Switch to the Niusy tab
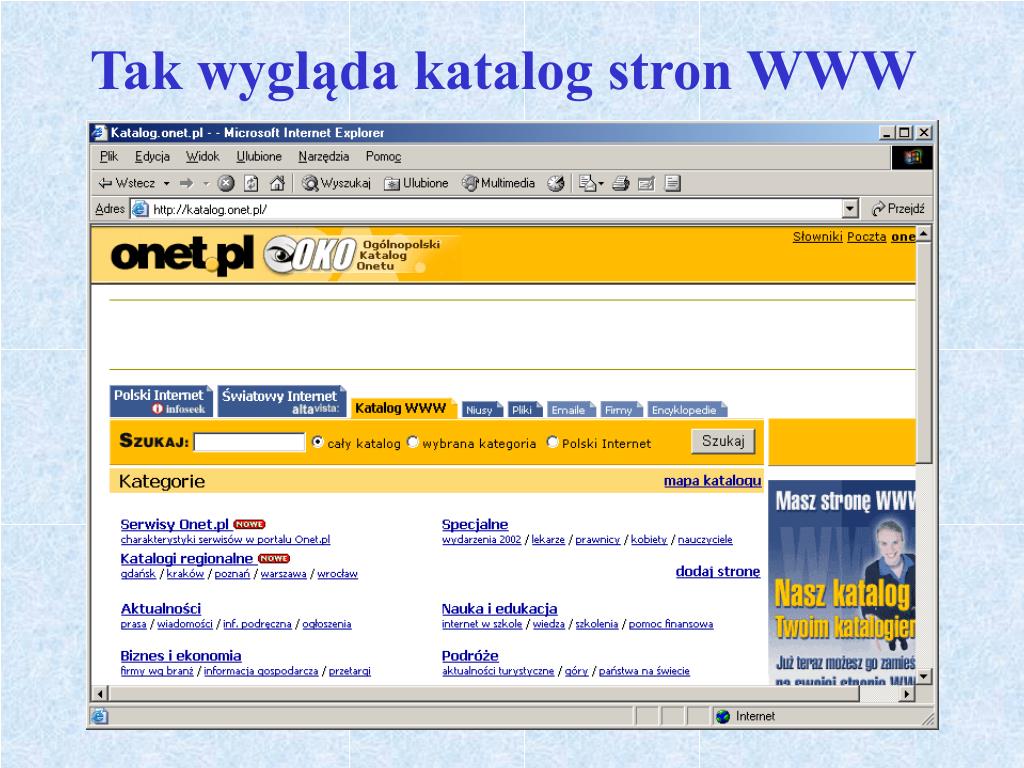Image resolution: width=1024 pixels, height=768 pixels. (481, 409)
